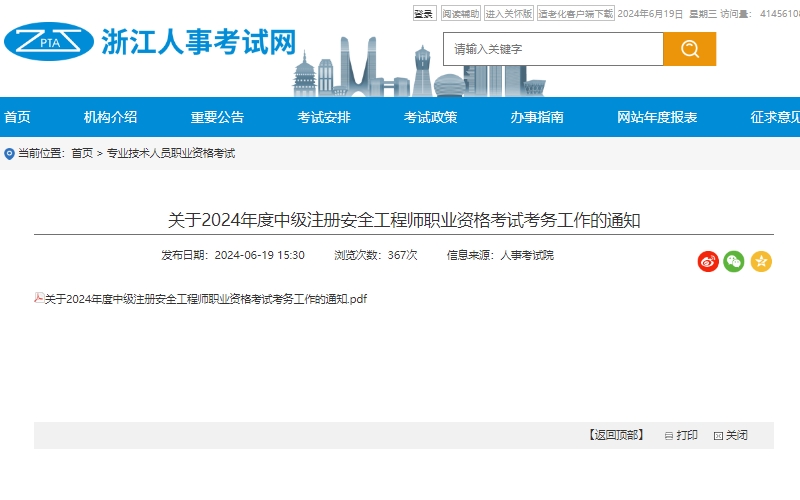This screenshot has height=500, width=800.
Task: Click 专业技术人员职业资格考试 breadcrumb link
Action: click(170, 153)
